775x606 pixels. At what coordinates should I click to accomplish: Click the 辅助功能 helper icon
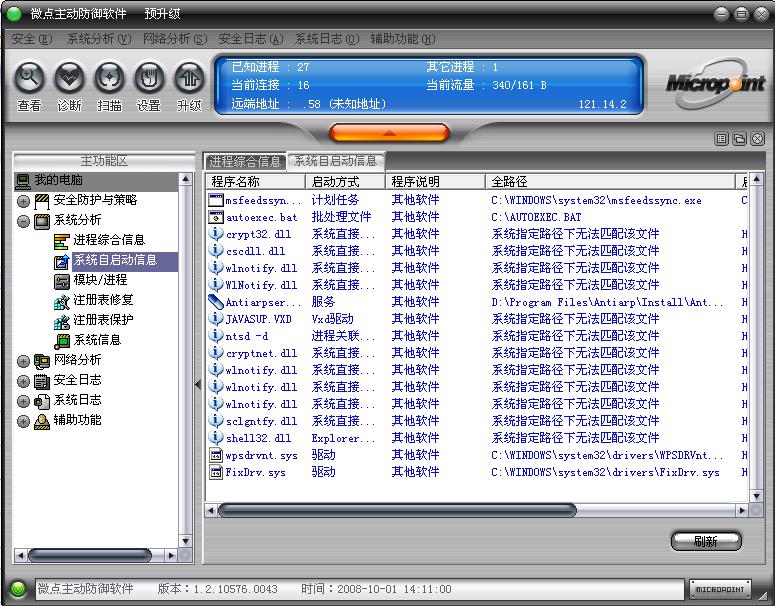click(42, 421)
